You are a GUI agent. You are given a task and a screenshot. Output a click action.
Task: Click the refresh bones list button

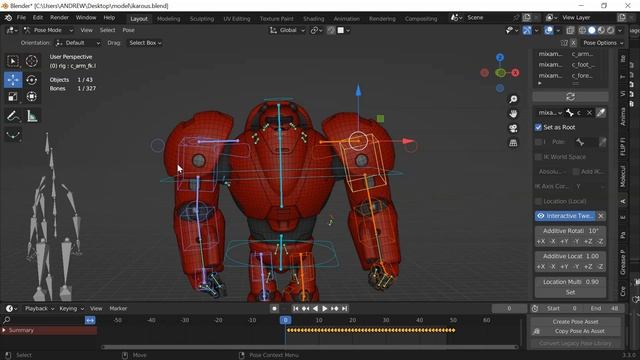click(x=570, y=97)
